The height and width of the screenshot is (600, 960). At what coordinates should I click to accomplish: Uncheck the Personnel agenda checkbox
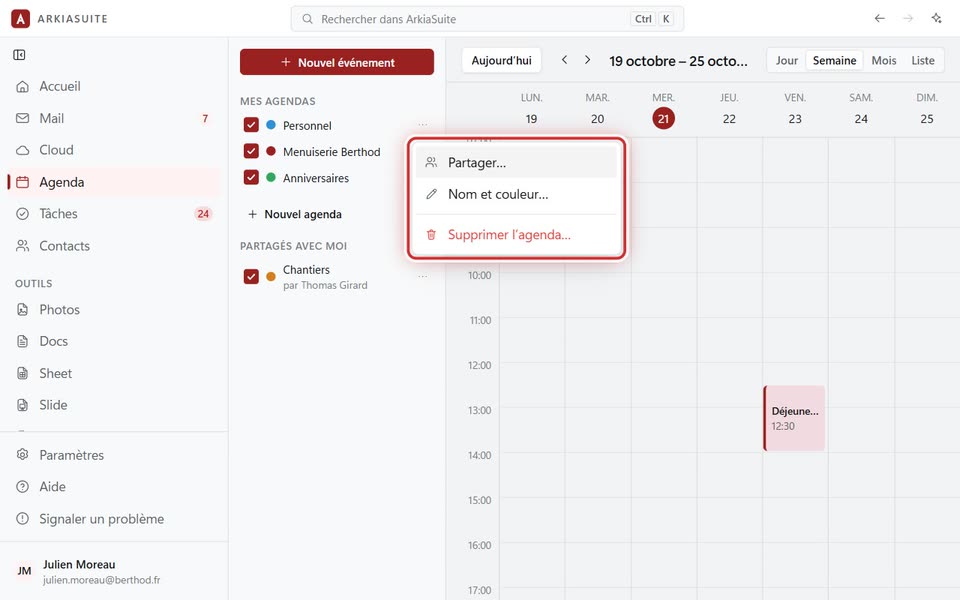click(251, 125)
